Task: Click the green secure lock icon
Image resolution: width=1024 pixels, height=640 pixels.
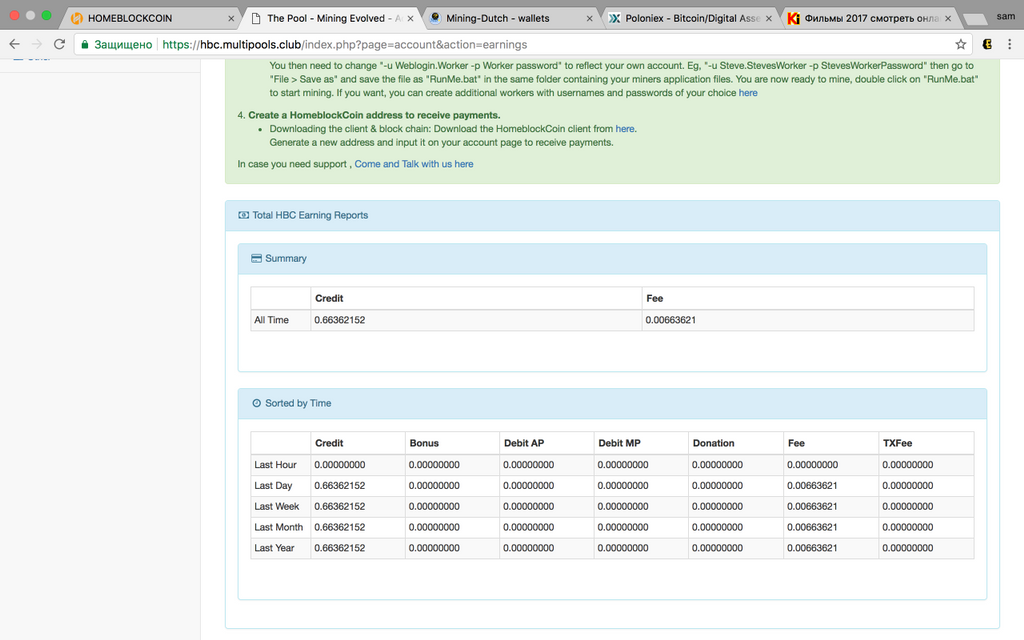Action: (86, 44)
